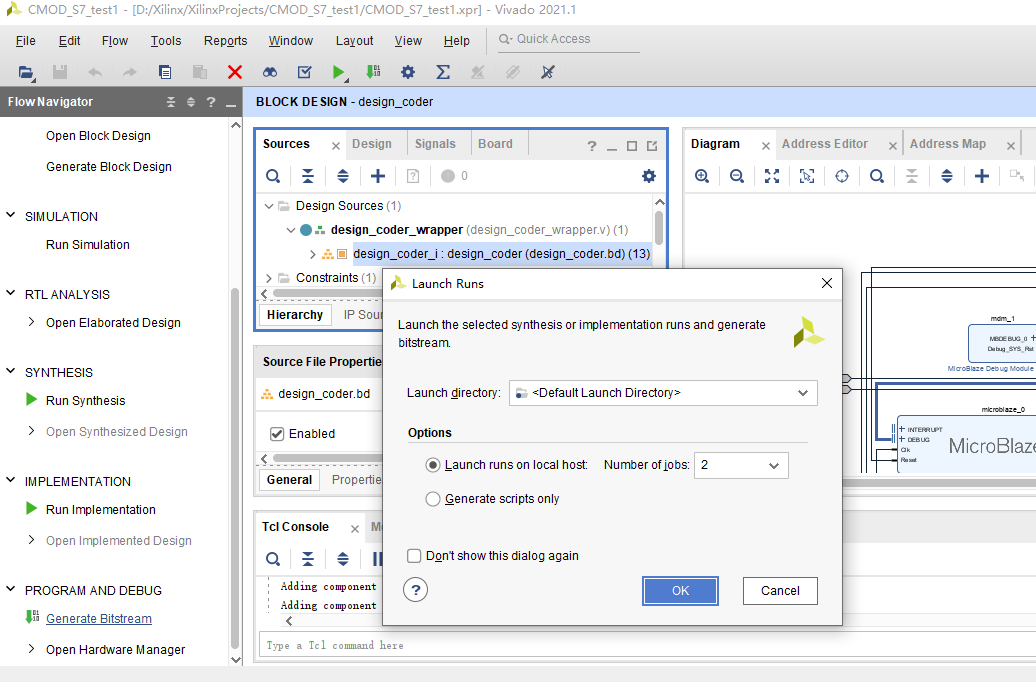
Task: Open the Flow menu
Action: tap(114, 41)
